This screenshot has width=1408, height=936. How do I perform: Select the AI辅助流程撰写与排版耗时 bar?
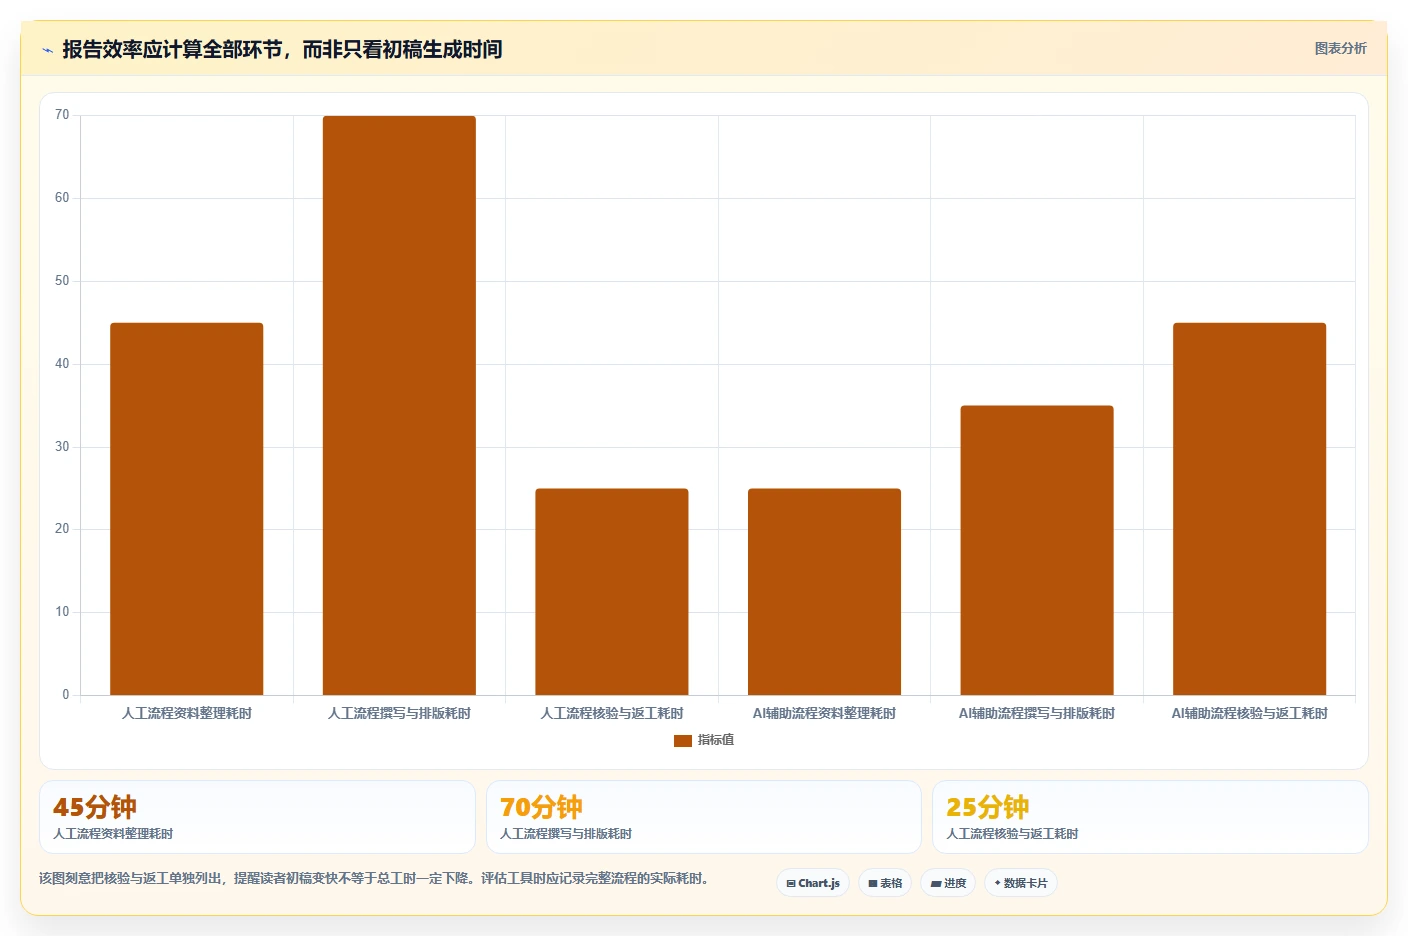(1037, 550)
